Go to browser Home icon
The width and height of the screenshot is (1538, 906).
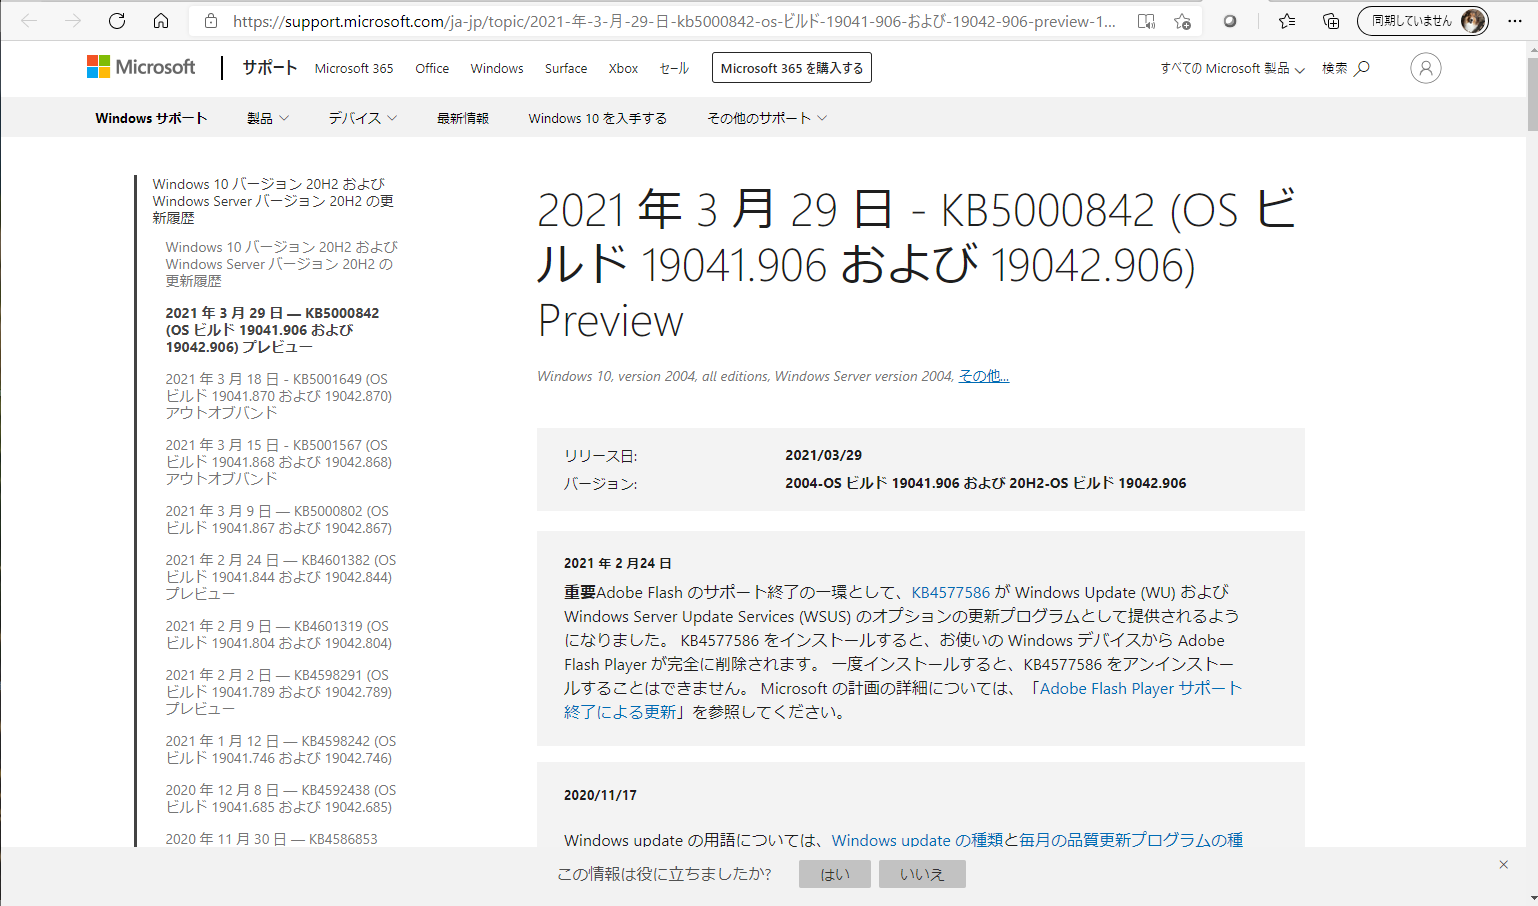[161, 21]
